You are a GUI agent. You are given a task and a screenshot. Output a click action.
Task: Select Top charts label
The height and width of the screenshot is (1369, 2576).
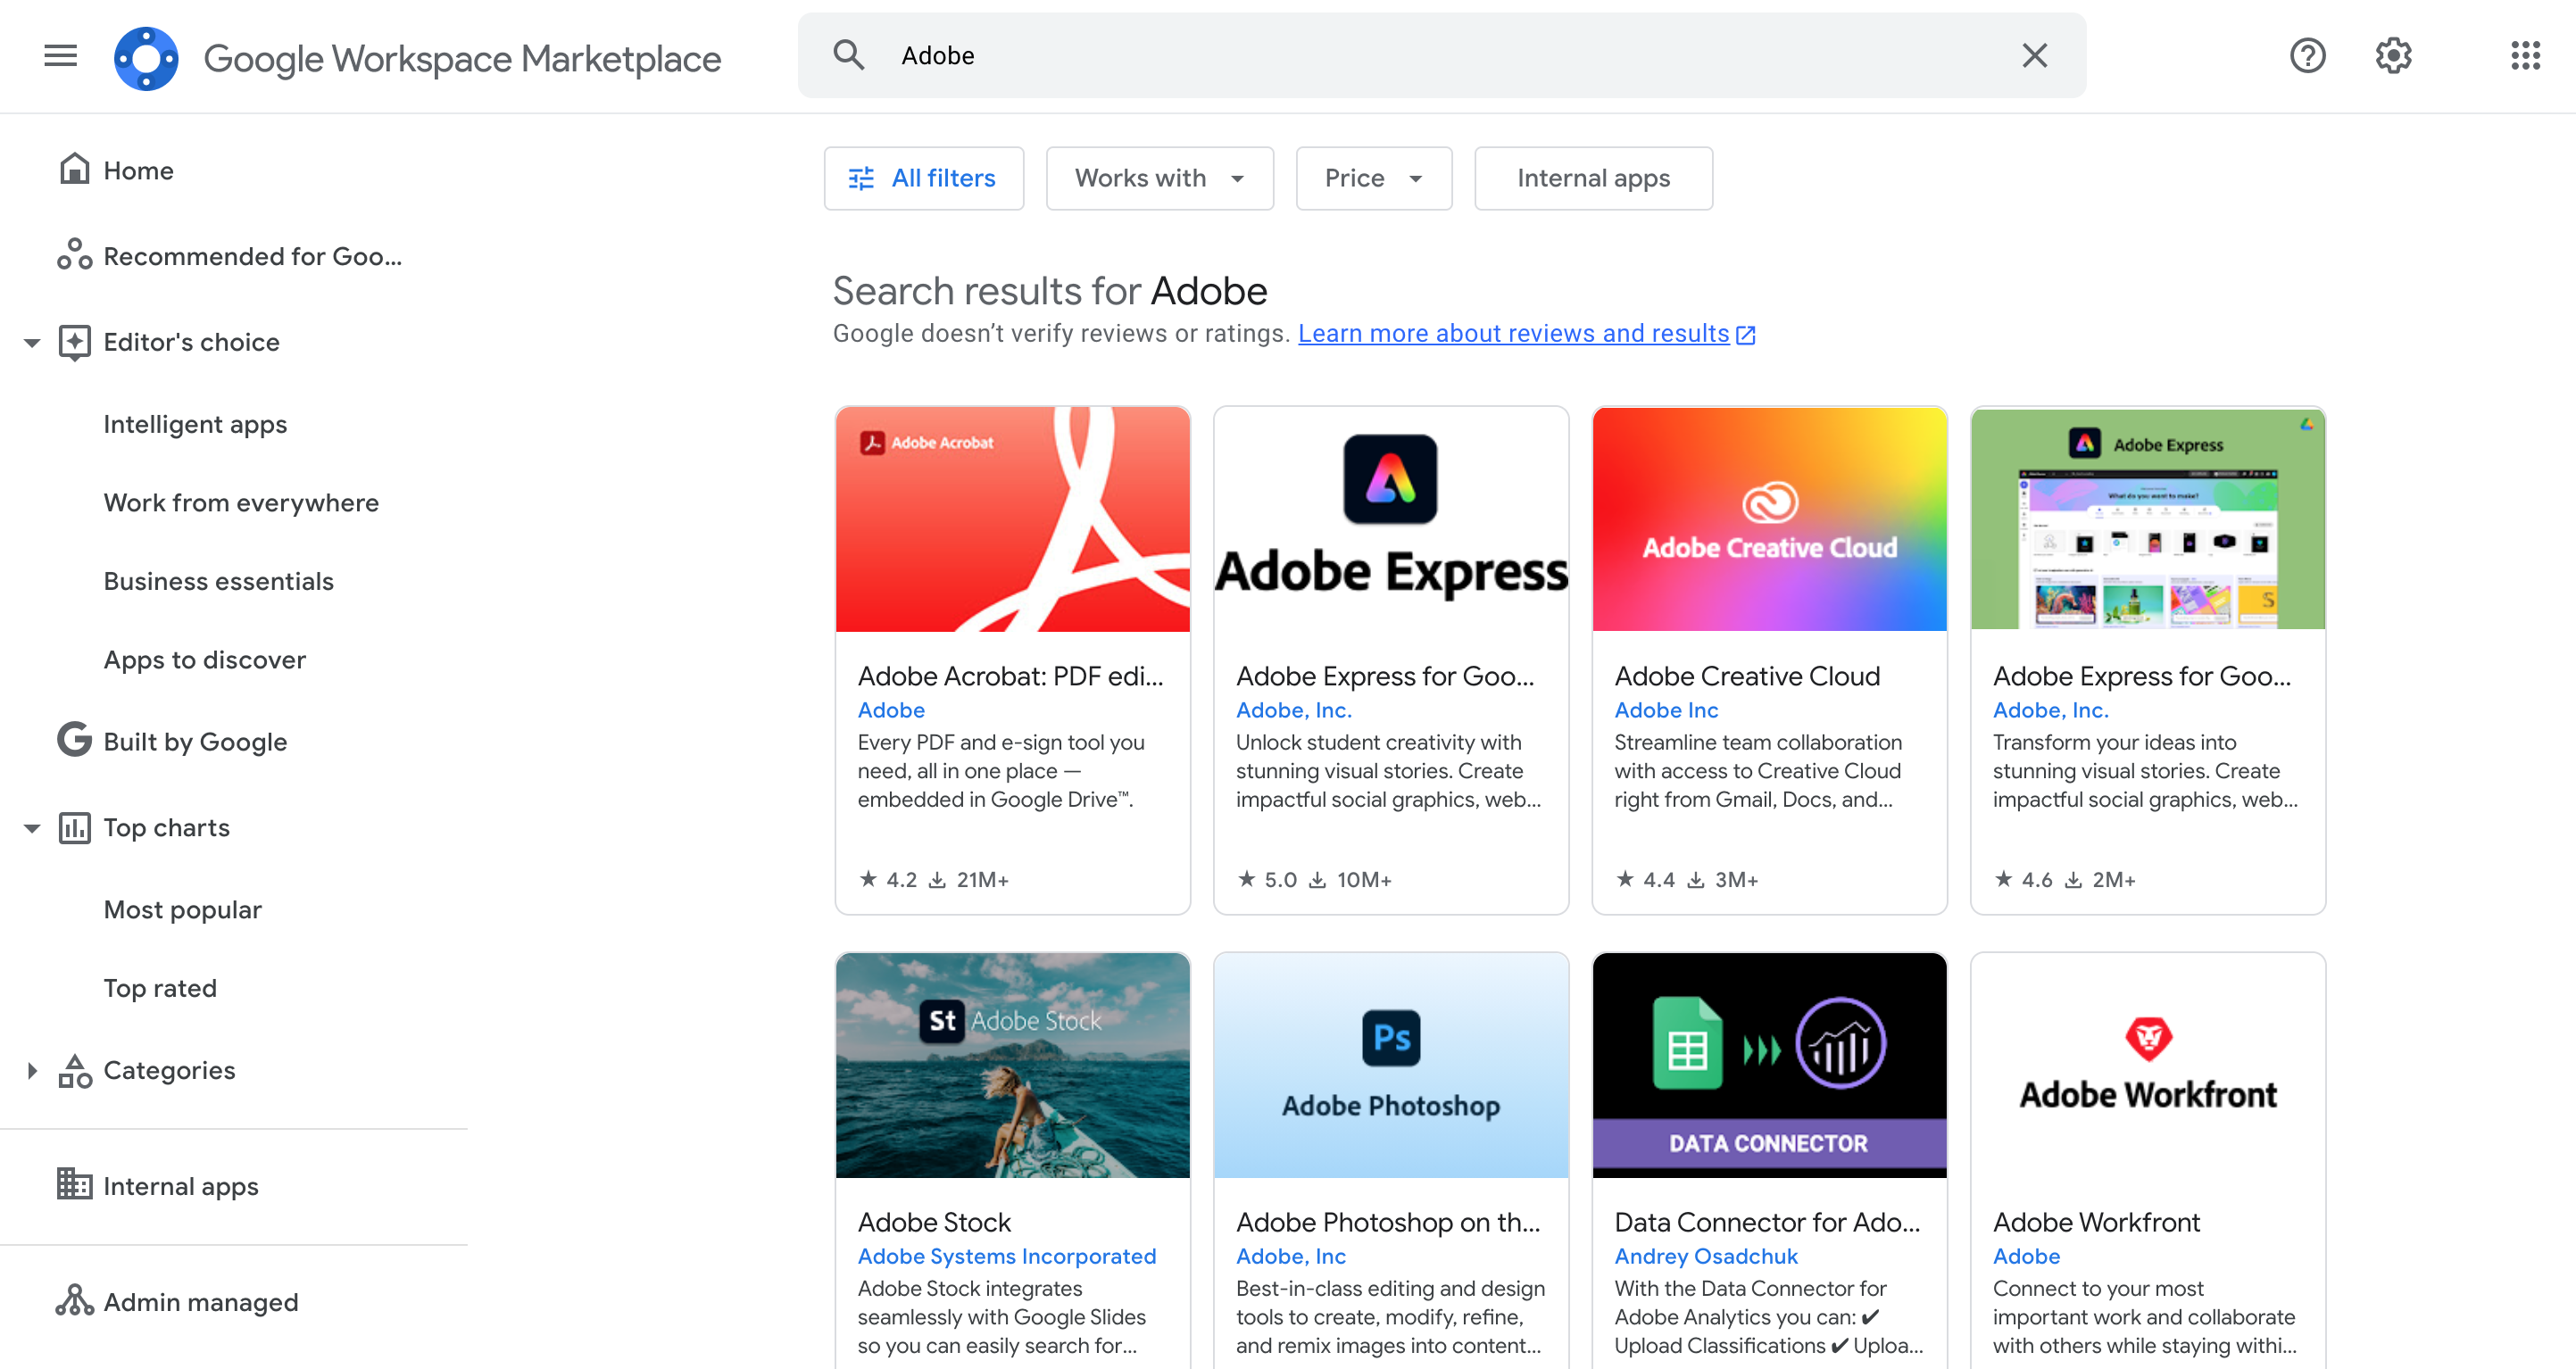[x=166, y=827]
